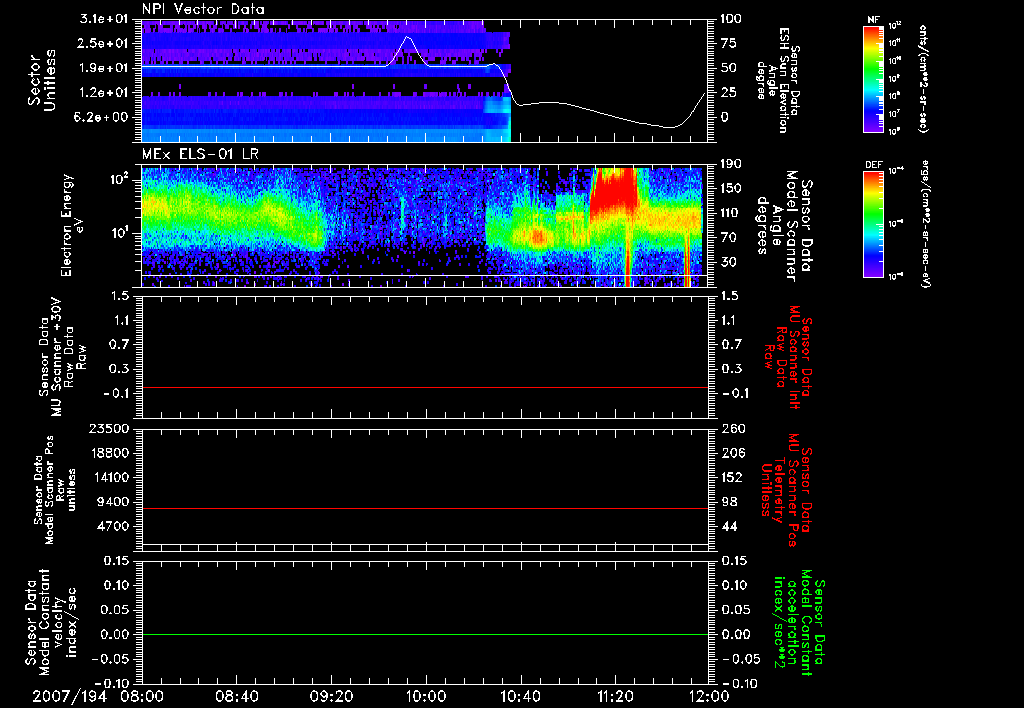Viewport: 1024px width, 708px height.
Task: Click the "12:00" time axis label
Action: (709, 696)
